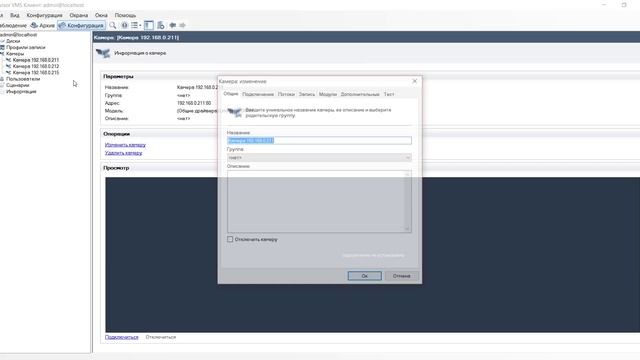The width and height of the screenshot is (640, 360).
Task: Open the list view dropdown arrow
Action: [x=140, y=25]
